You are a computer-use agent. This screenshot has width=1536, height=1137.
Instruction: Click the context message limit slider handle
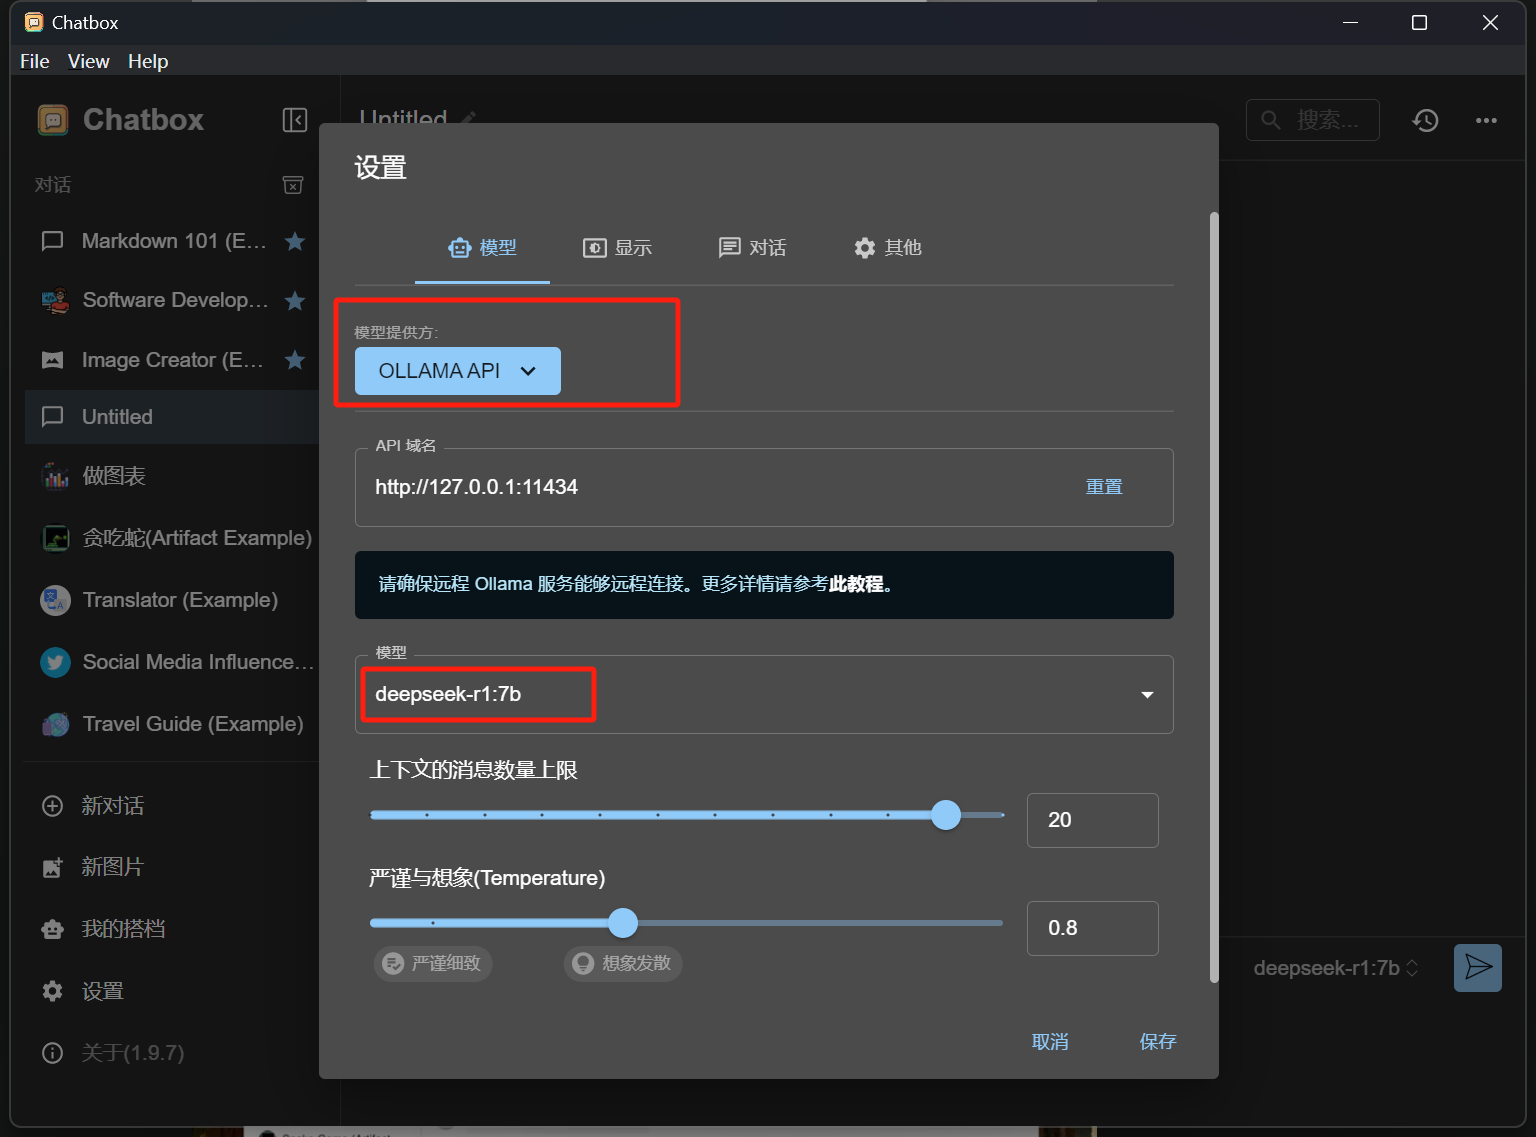(x=946, y=815)
